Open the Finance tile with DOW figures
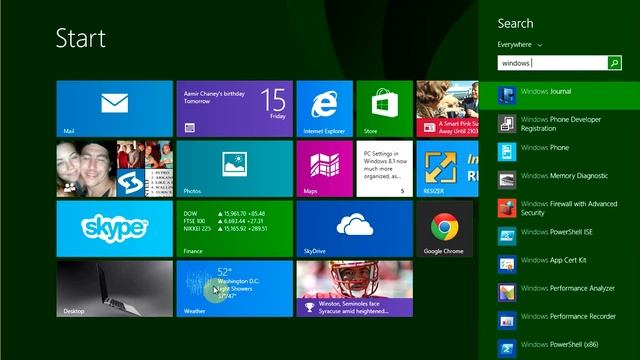 [235, 229]
